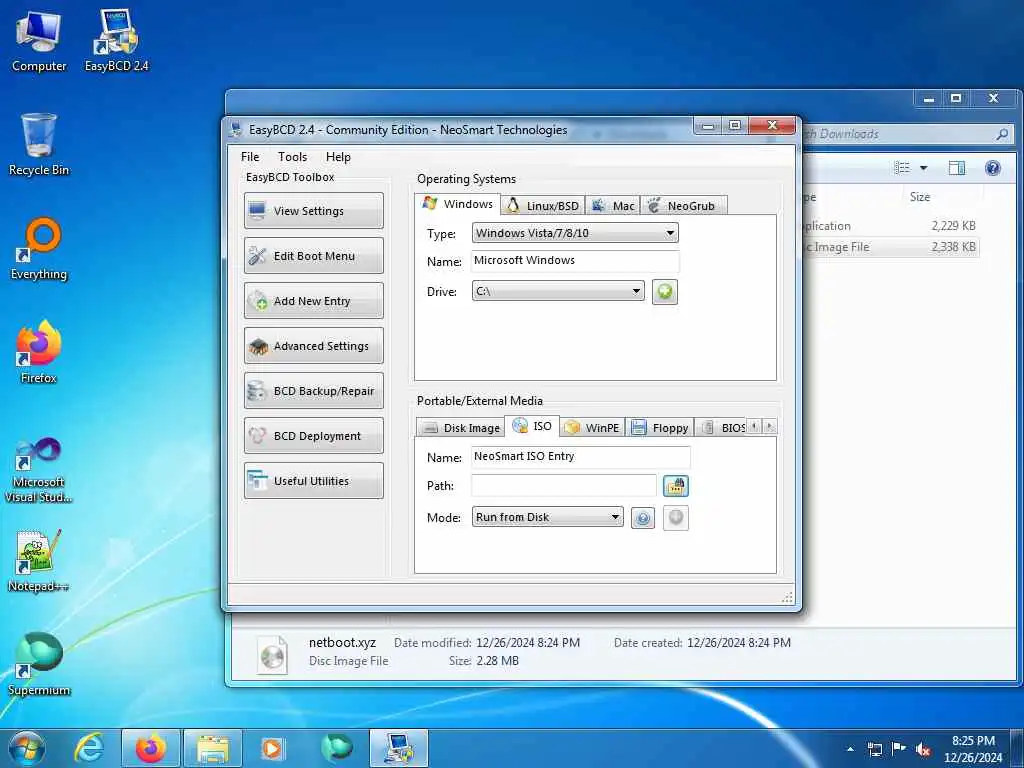The height and width of the screenshot is (768, 1024).
Task: Switch to the BIOS tab
Action: coord(722,428)
